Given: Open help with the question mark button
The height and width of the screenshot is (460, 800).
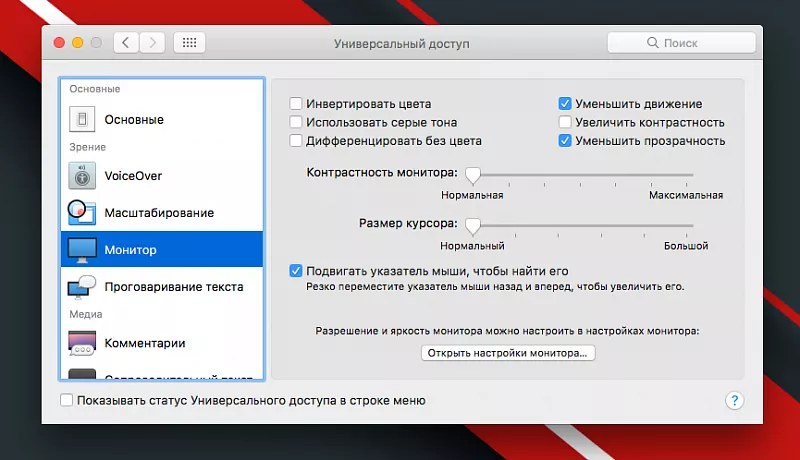Looking at the screenshot, I should 734,401.
